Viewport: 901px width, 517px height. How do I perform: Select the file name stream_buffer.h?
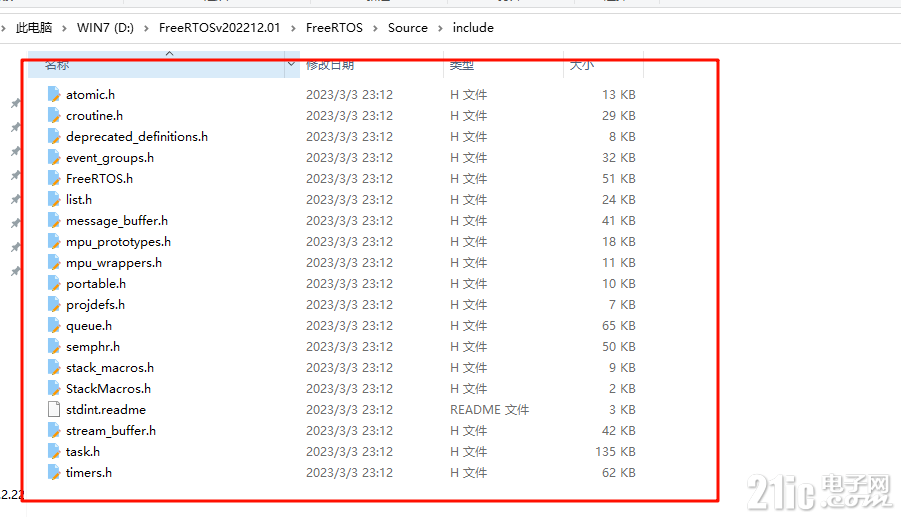click(x=111, y=430)
